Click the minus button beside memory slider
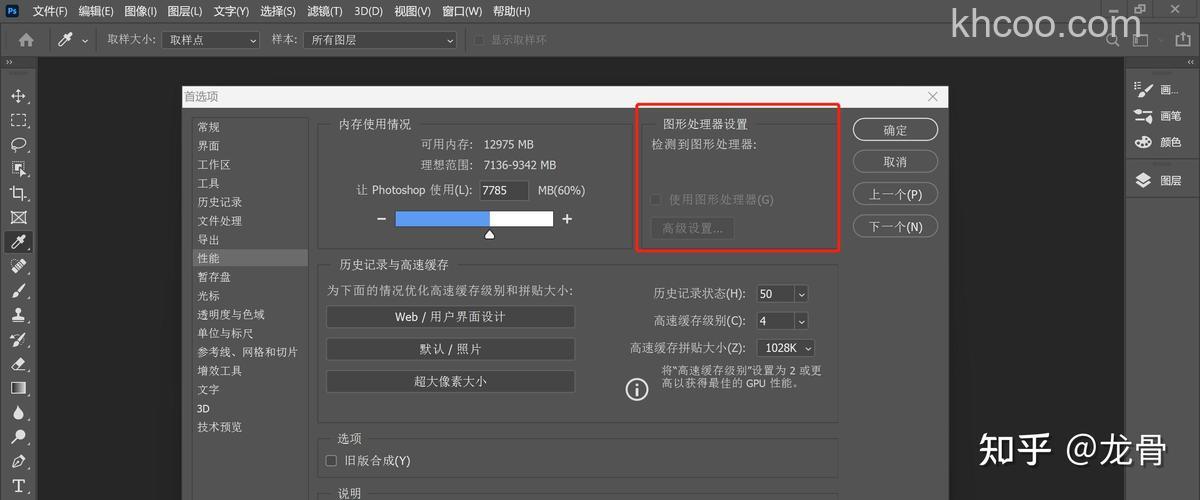The height and width of the screenshot is (500, 1200). click(x=381, y=219)
